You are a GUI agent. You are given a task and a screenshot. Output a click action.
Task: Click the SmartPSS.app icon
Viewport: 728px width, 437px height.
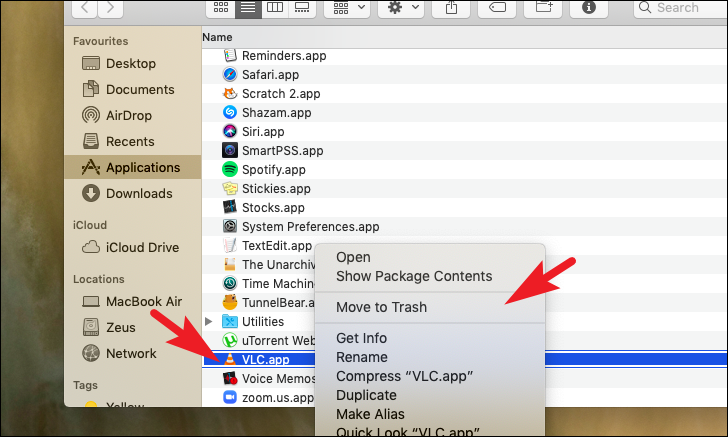[230, 150]
